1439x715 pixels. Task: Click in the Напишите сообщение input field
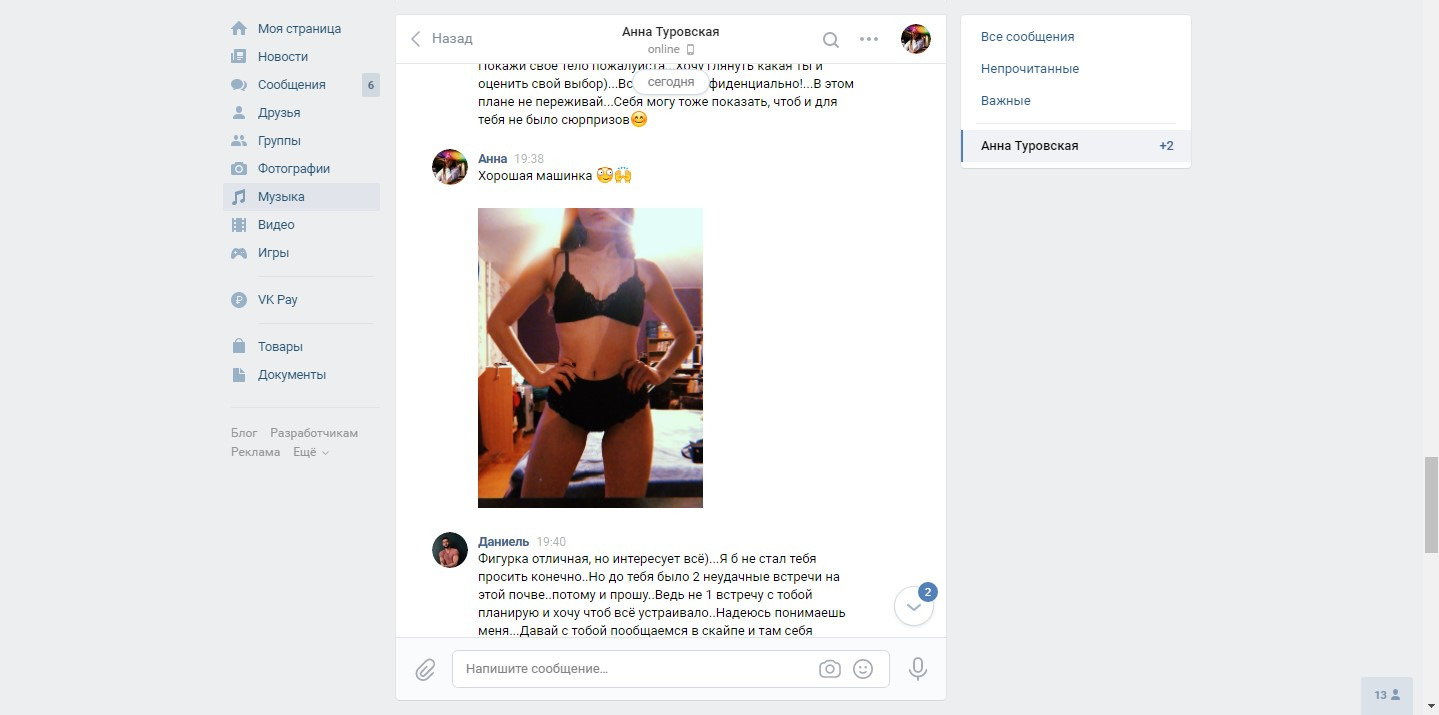coord(634,669)
